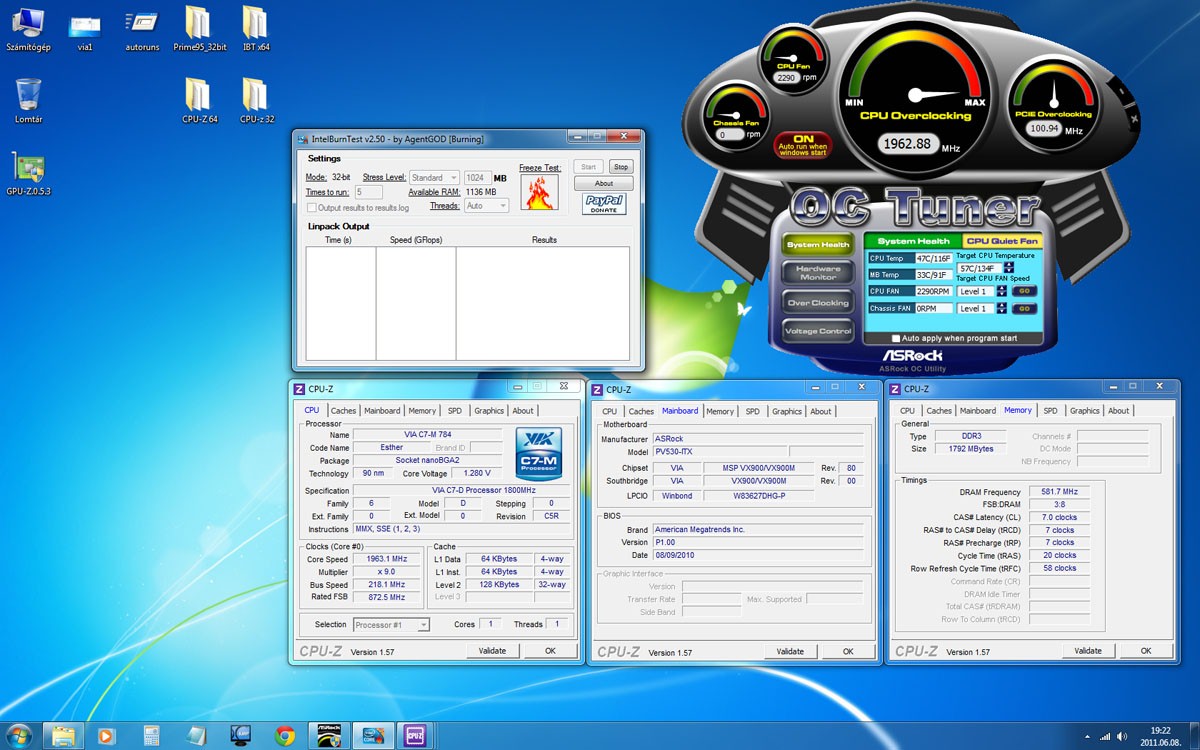Open Graphics tab in Mainboard CPU-Z window

[787, 411]
